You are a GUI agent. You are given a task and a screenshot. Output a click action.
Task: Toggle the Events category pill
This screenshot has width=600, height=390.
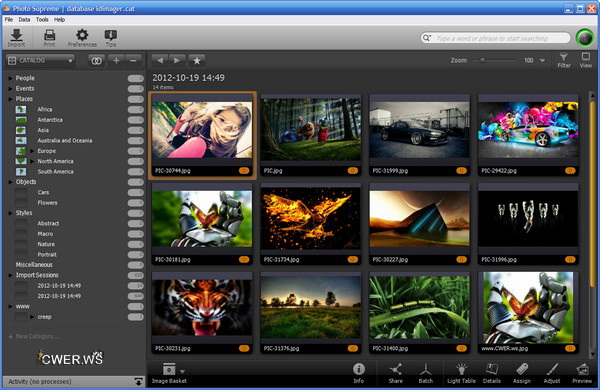135,89
